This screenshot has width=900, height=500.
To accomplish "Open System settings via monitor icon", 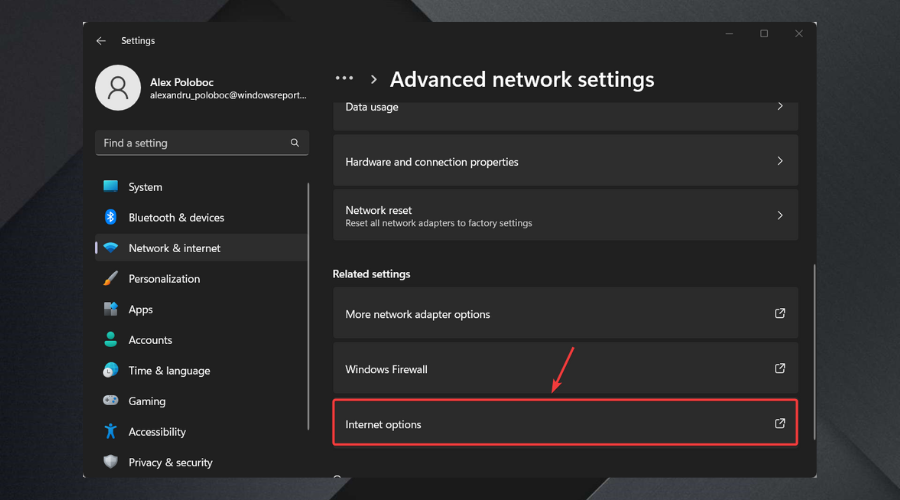I will (x=110, y=187).
